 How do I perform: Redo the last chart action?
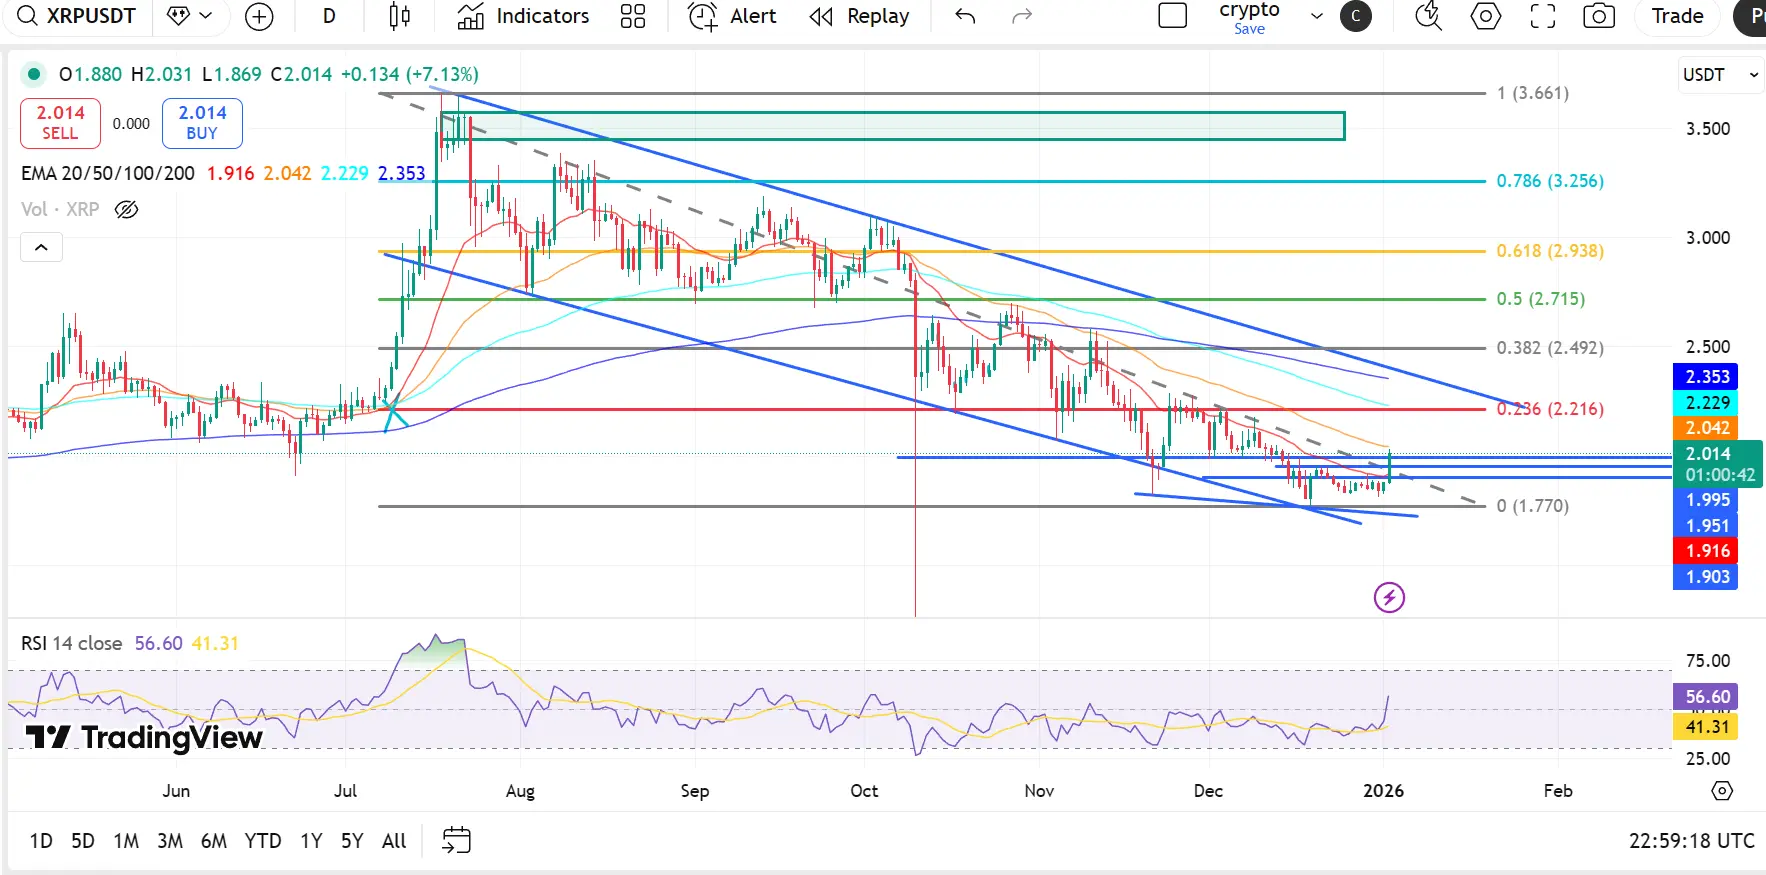point(1021,16)
